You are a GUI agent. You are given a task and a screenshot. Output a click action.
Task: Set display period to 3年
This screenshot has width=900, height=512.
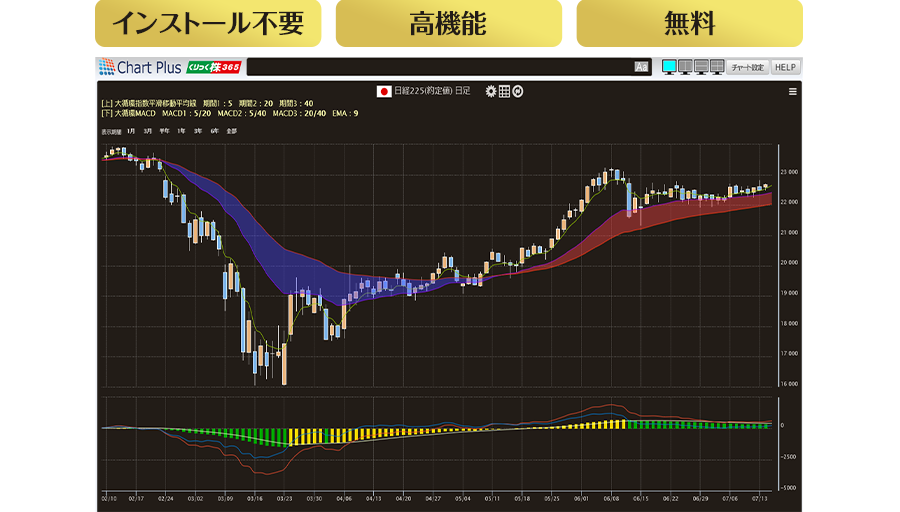click(x=198, y=131)
